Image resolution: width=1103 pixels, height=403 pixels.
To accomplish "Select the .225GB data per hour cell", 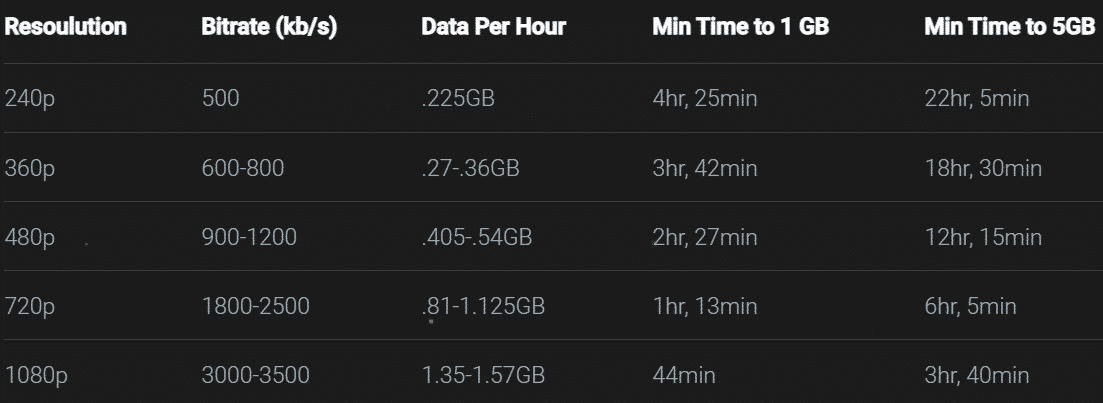I will click(458, 98).
